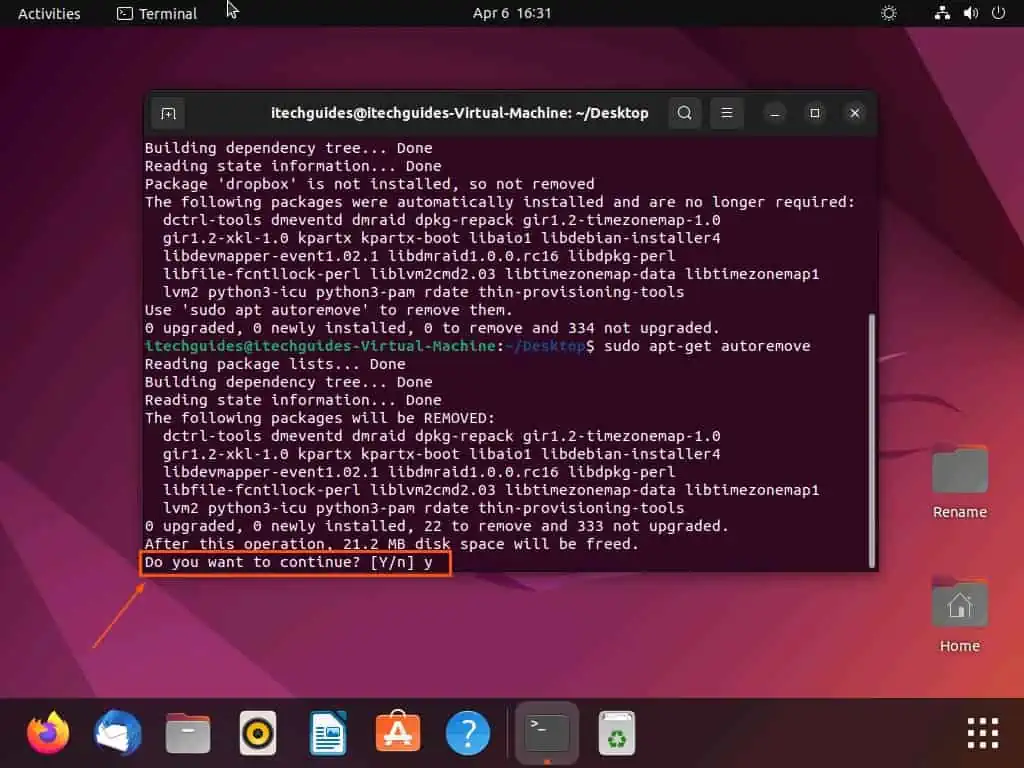This screenshot has height=768, width=1024.
Task: Open LibreOffice Writer from the dock
Action: pyautogui.click(x=327, y=733)
